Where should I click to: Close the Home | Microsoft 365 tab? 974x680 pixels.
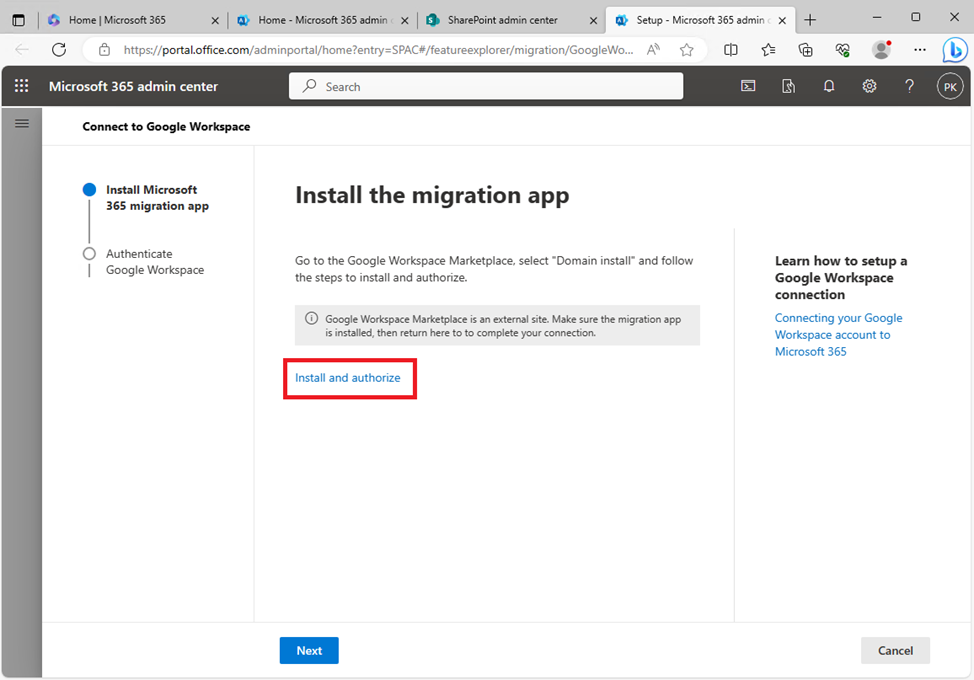coord(215,20)
